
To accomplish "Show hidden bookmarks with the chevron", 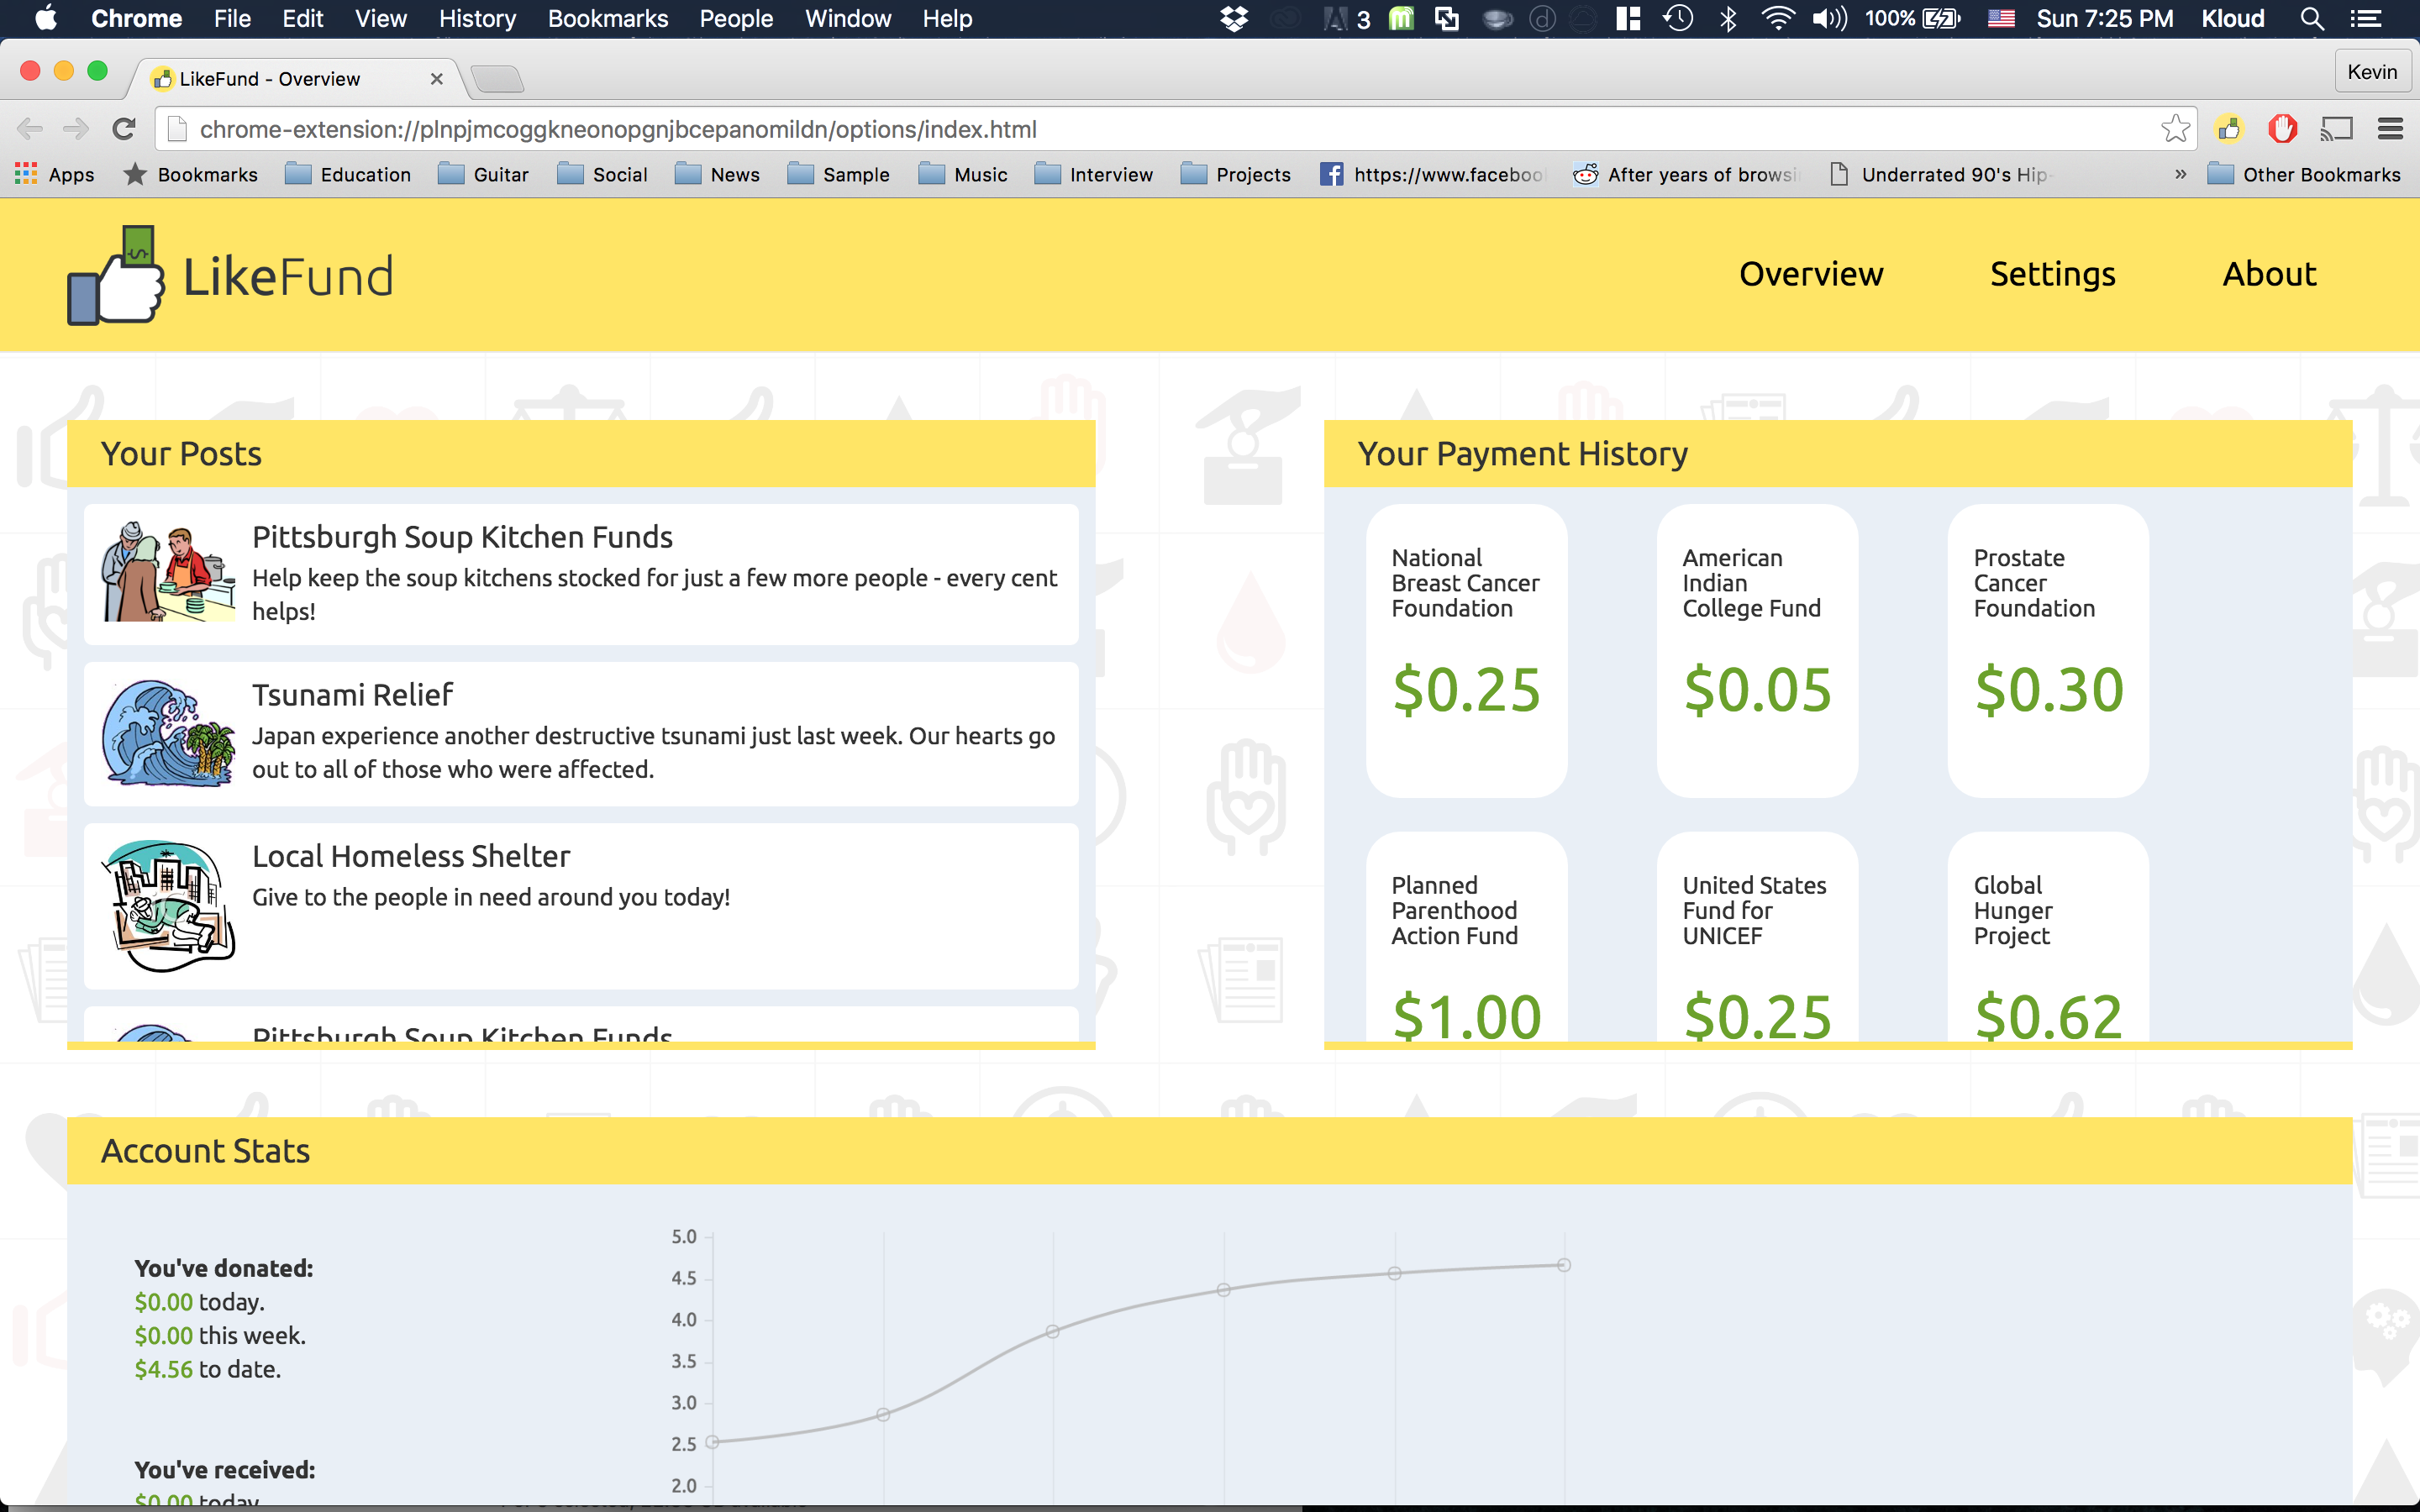I will point(2180,175).
